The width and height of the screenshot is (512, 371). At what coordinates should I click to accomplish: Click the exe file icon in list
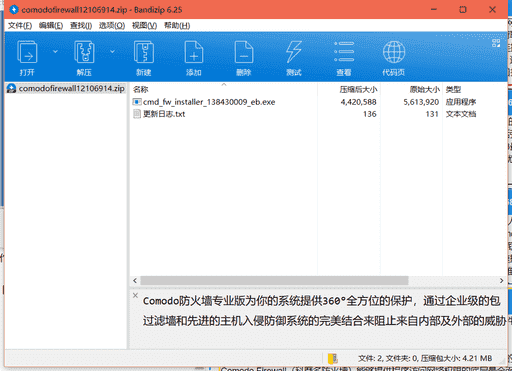point(137,102)
